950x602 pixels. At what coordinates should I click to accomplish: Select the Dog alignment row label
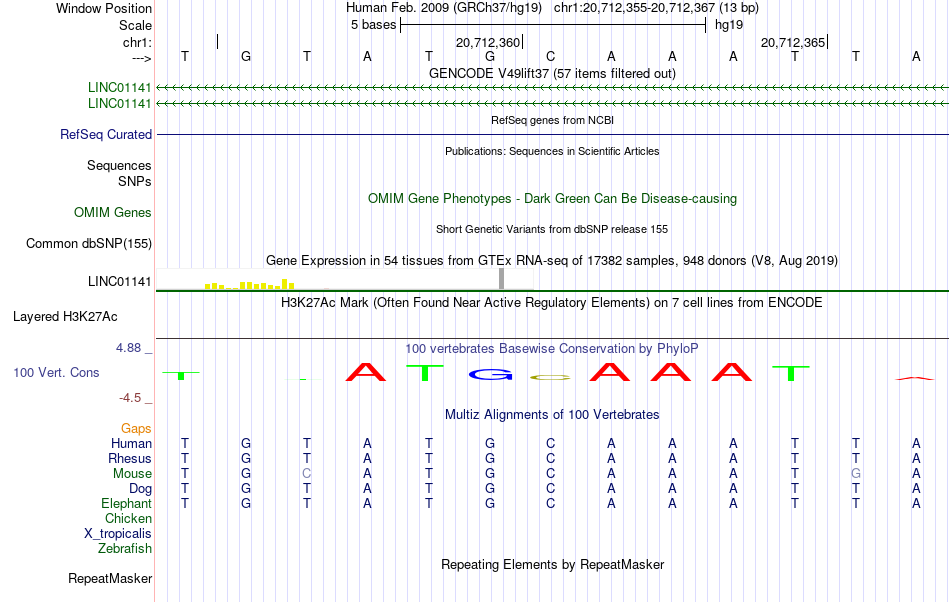point(140,489)
